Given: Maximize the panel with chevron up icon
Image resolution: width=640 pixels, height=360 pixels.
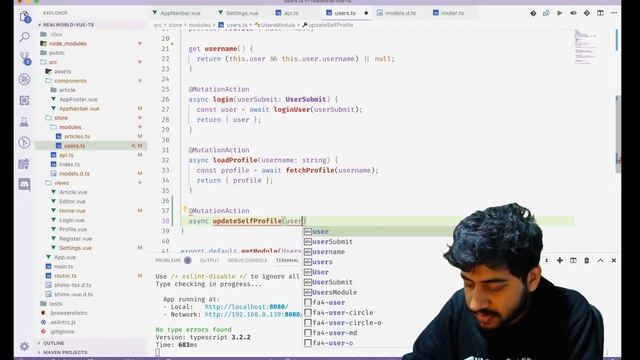Looking at the screenshot, I should (x=600, y=260).
